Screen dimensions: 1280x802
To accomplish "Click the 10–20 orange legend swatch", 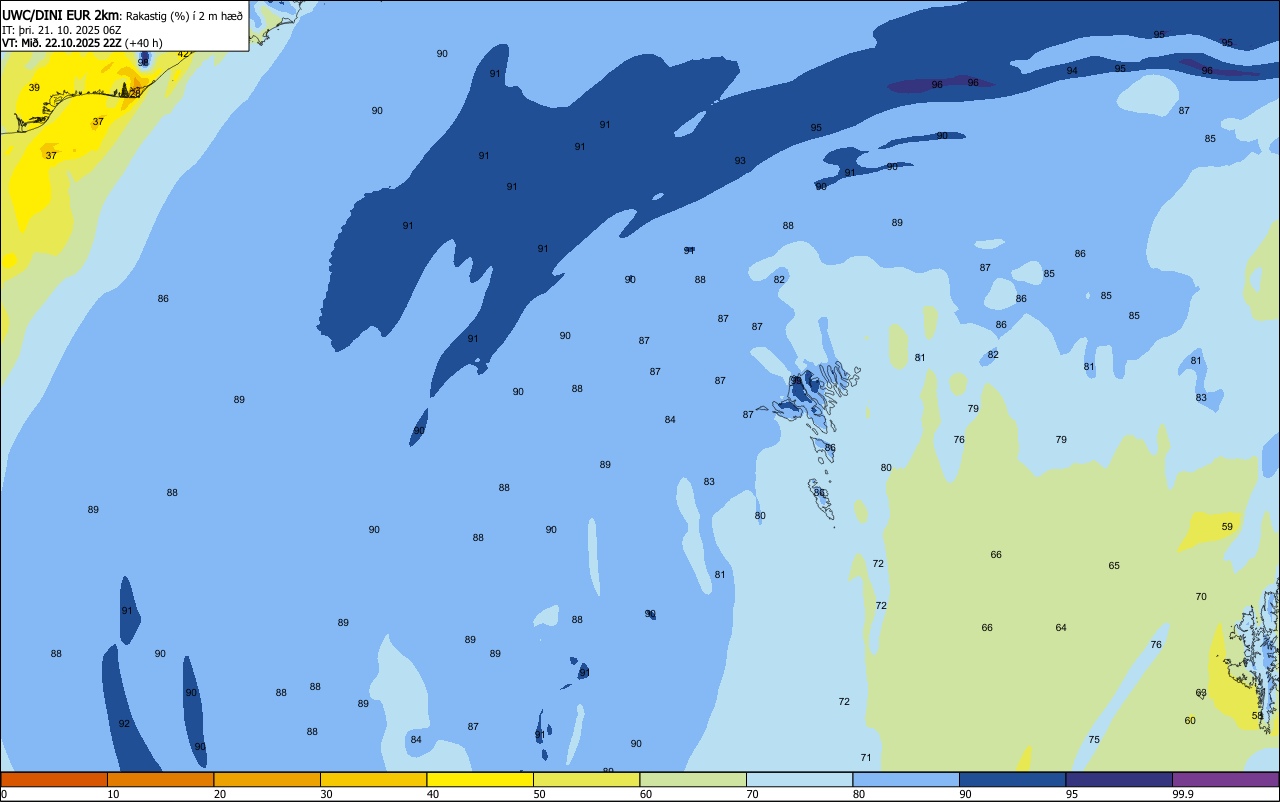I will (x=160, y=779).
